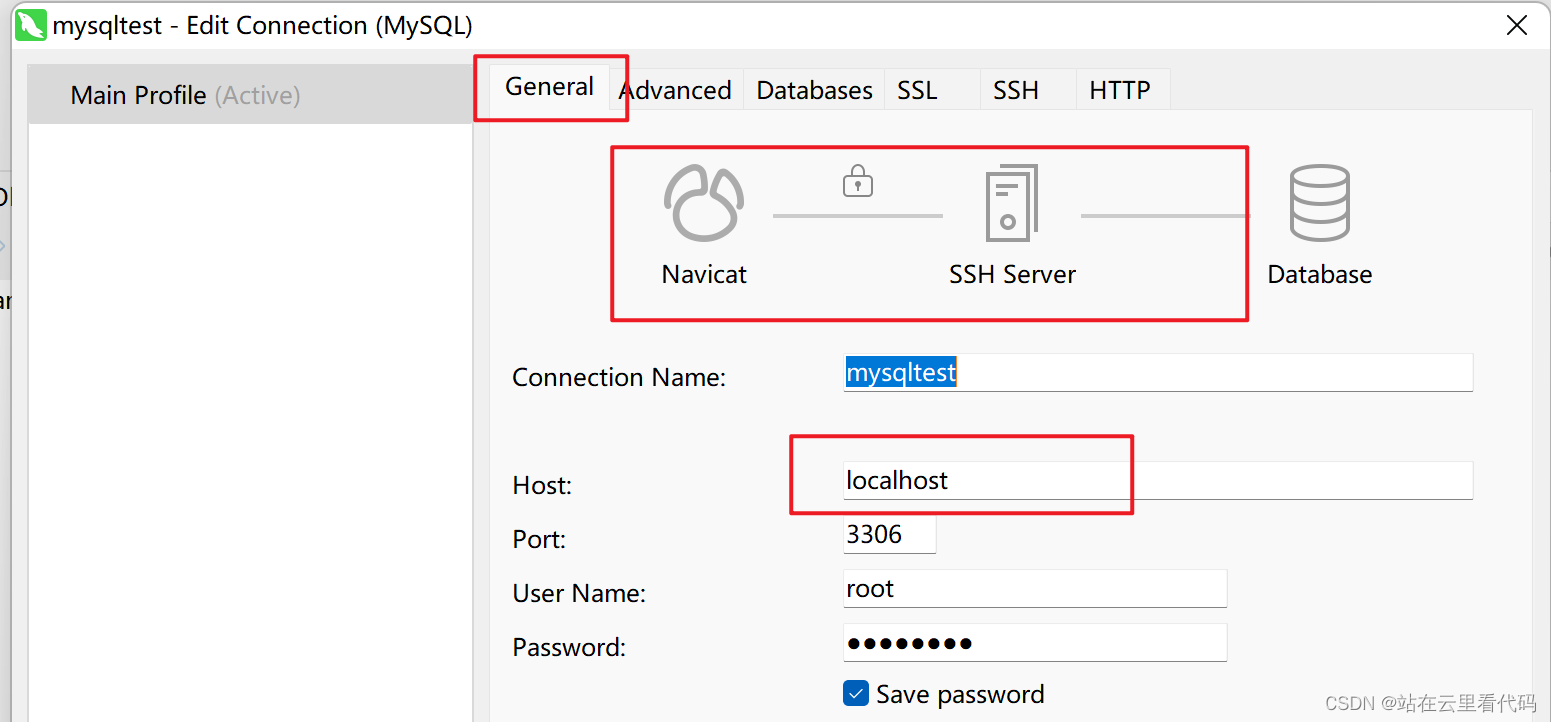1551x722 pixels.
Task: Click the Password input field
Action: (x=1035, y=642)
